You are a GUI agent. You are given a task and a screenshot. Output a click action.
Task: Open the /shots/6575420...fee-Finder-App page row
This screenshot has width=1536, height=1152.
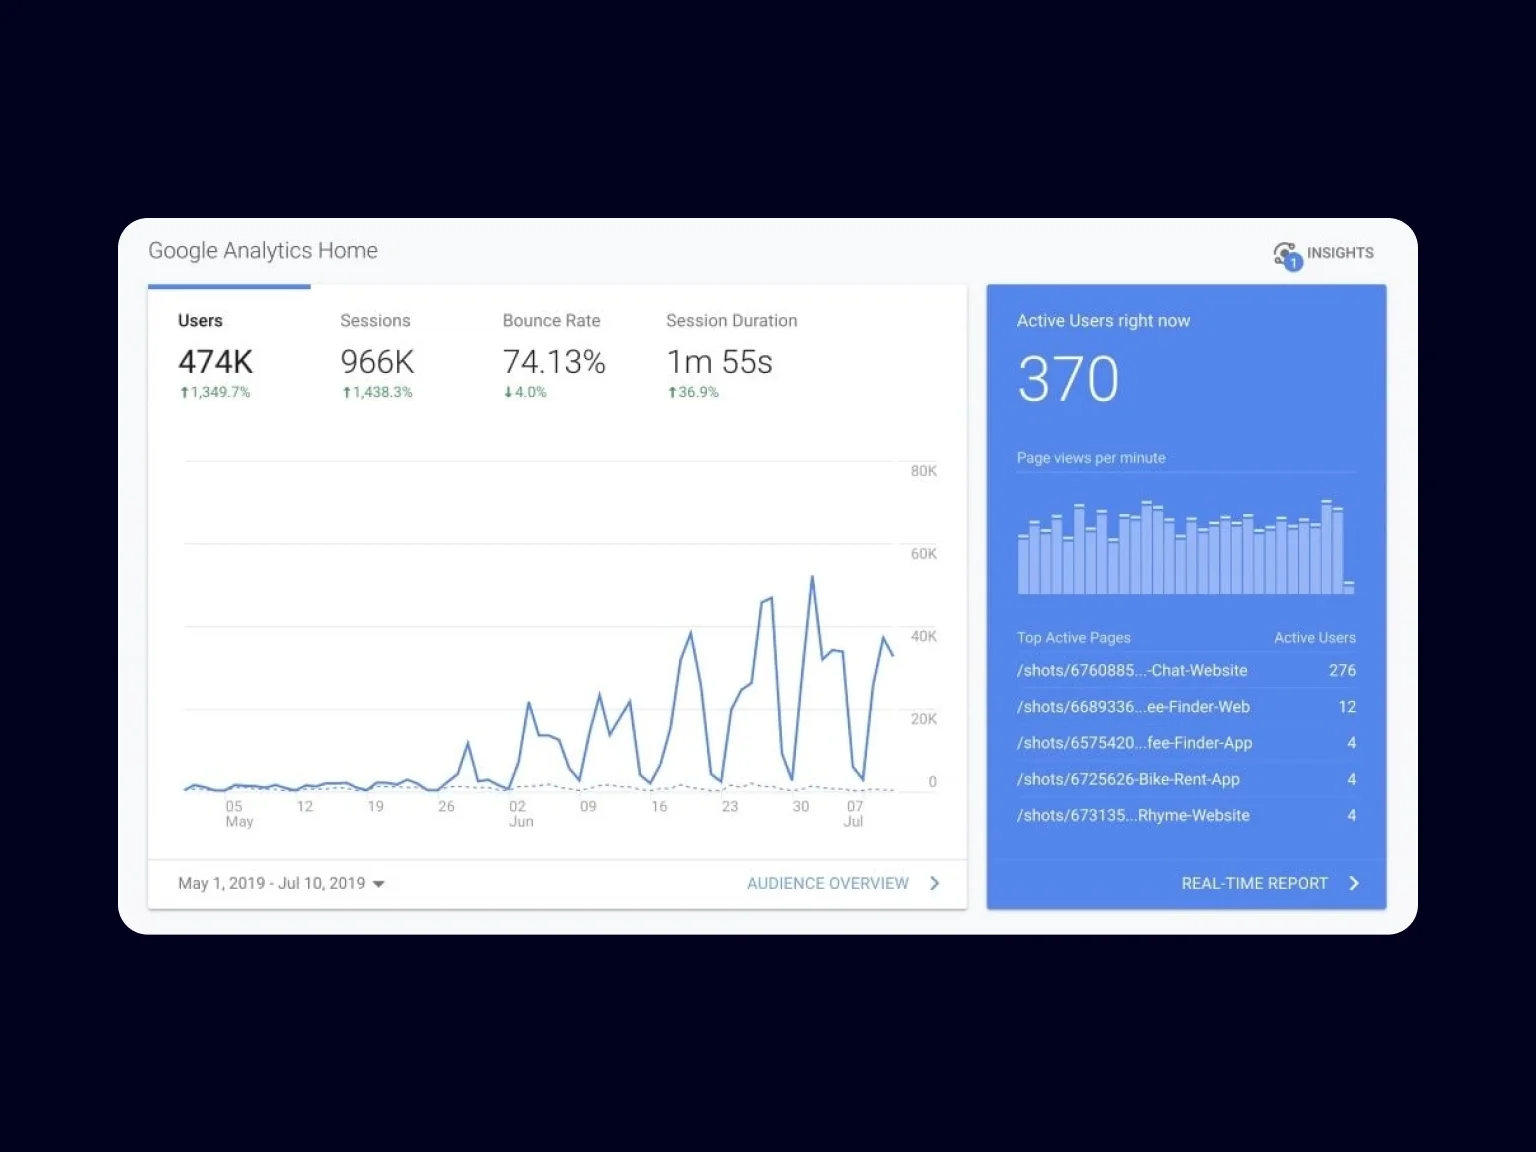(1186, 743)
